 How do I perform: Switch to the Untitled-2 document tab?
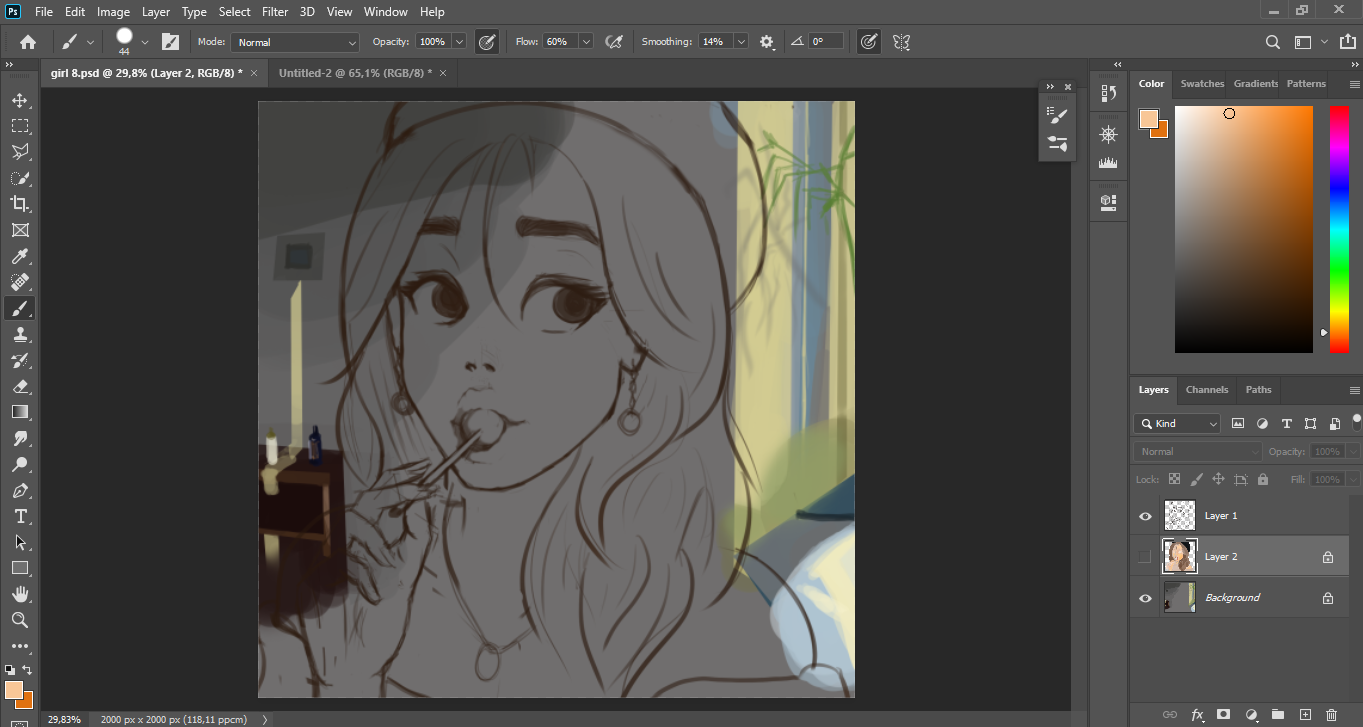pos(355,73)
